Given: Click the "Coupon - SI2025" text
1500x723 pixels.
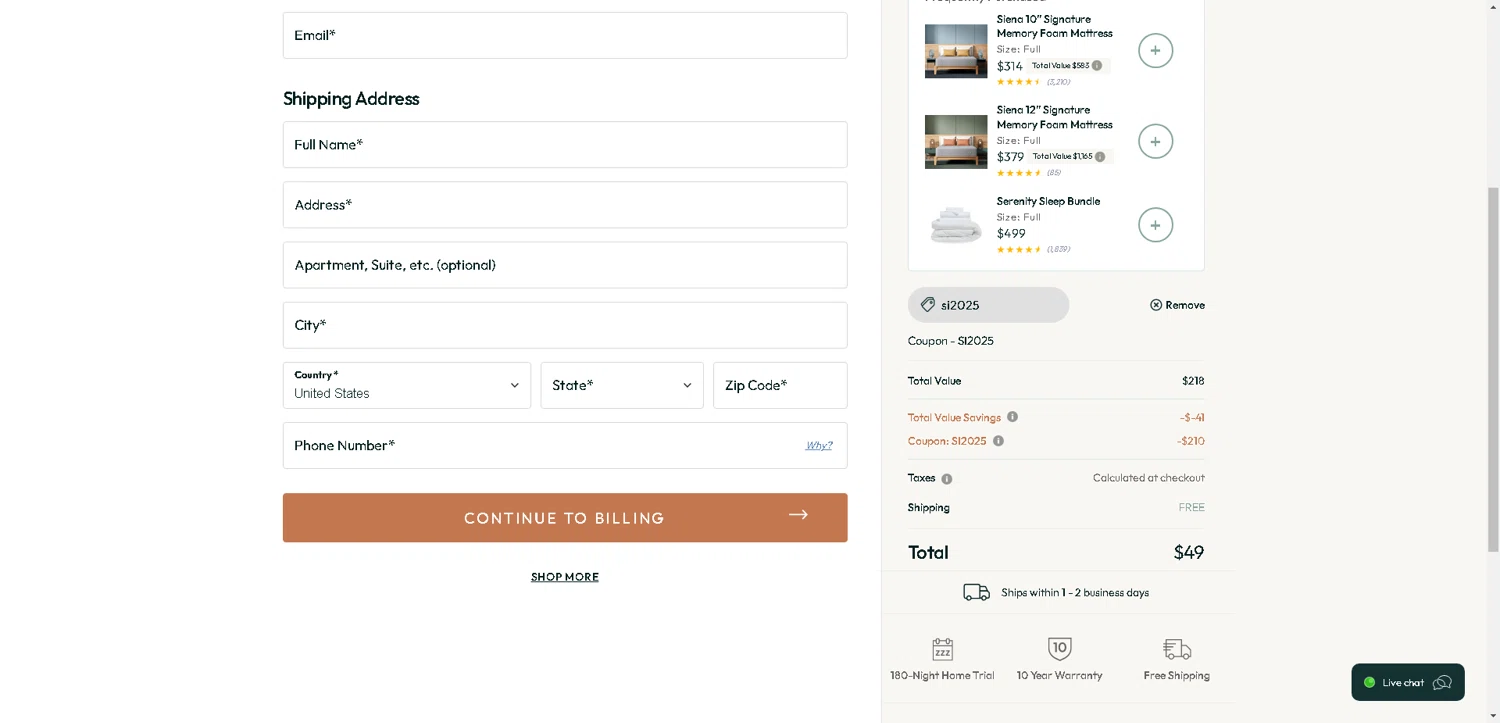Looking at the screenshot, I should click(951, 341).
